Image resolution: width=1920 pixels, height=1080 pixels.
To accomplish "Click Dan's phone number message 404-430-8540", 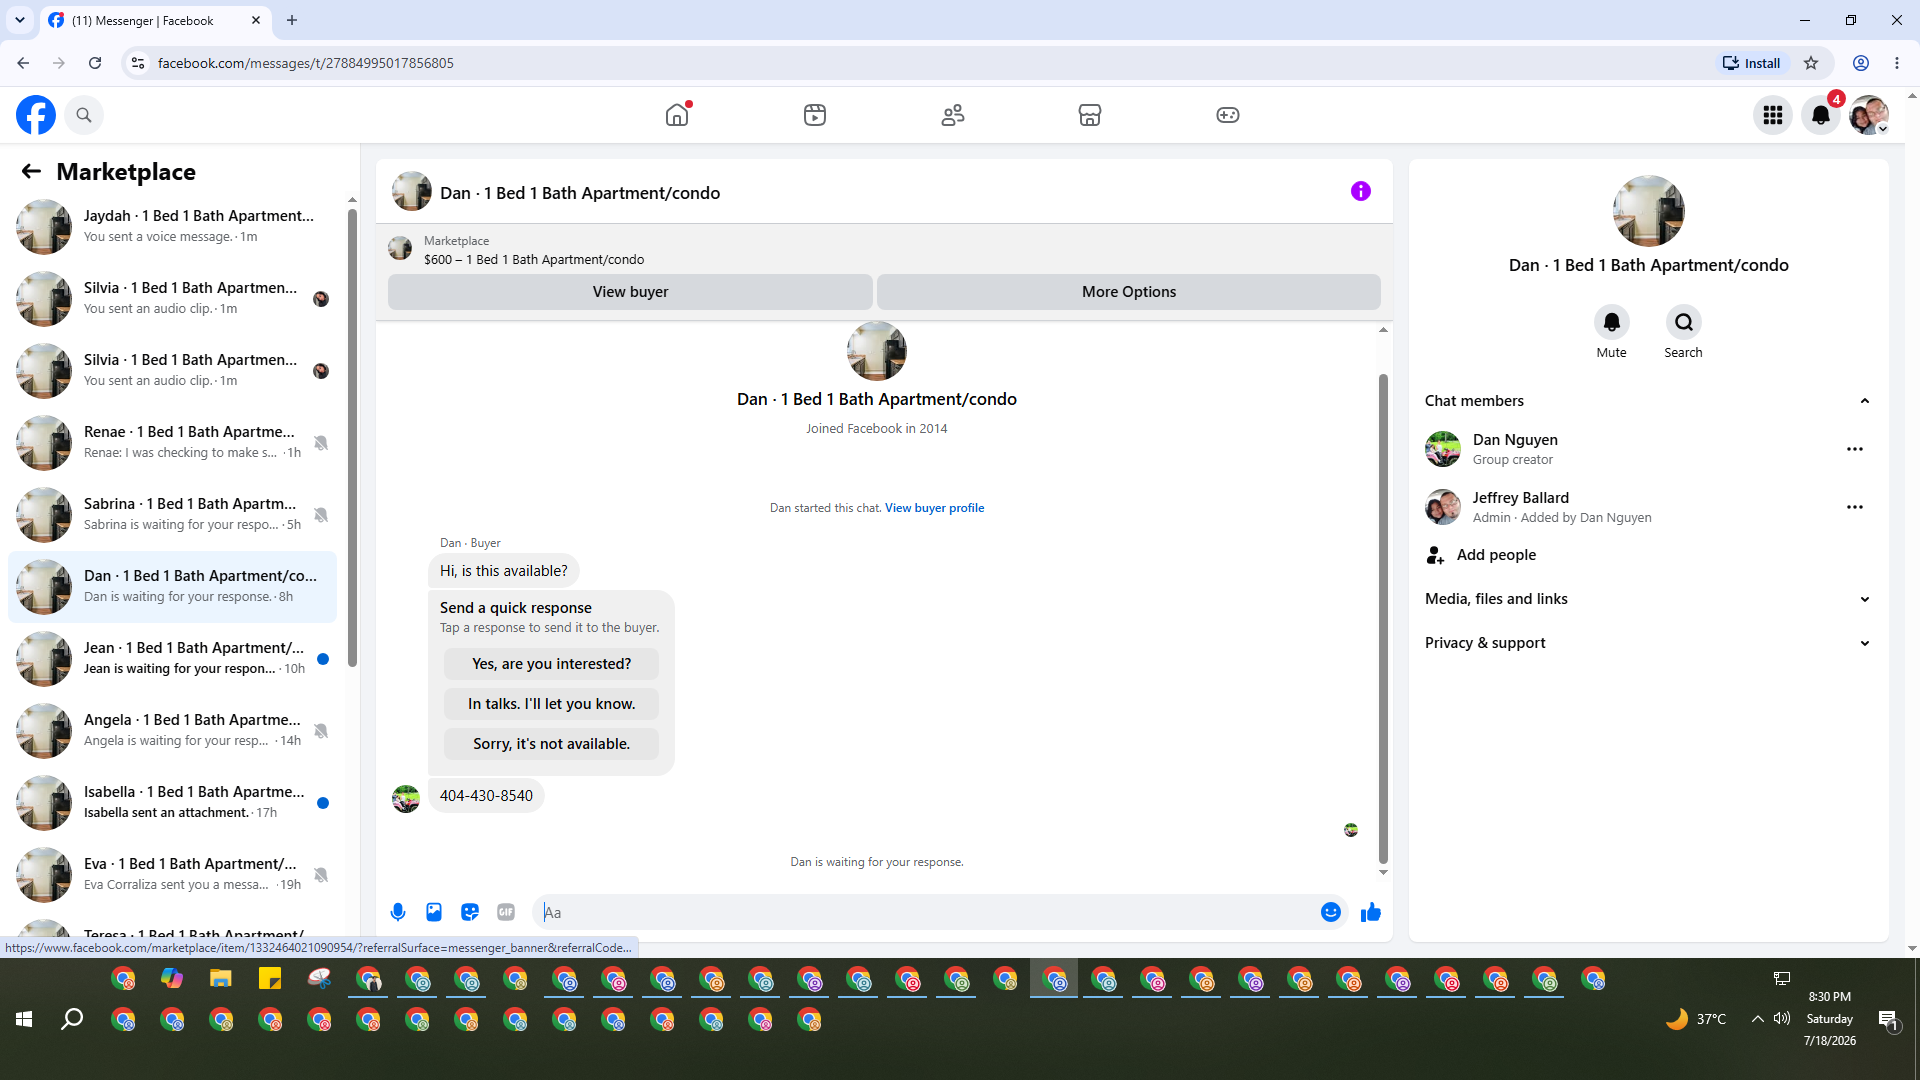I will click(x=486, y=796).
